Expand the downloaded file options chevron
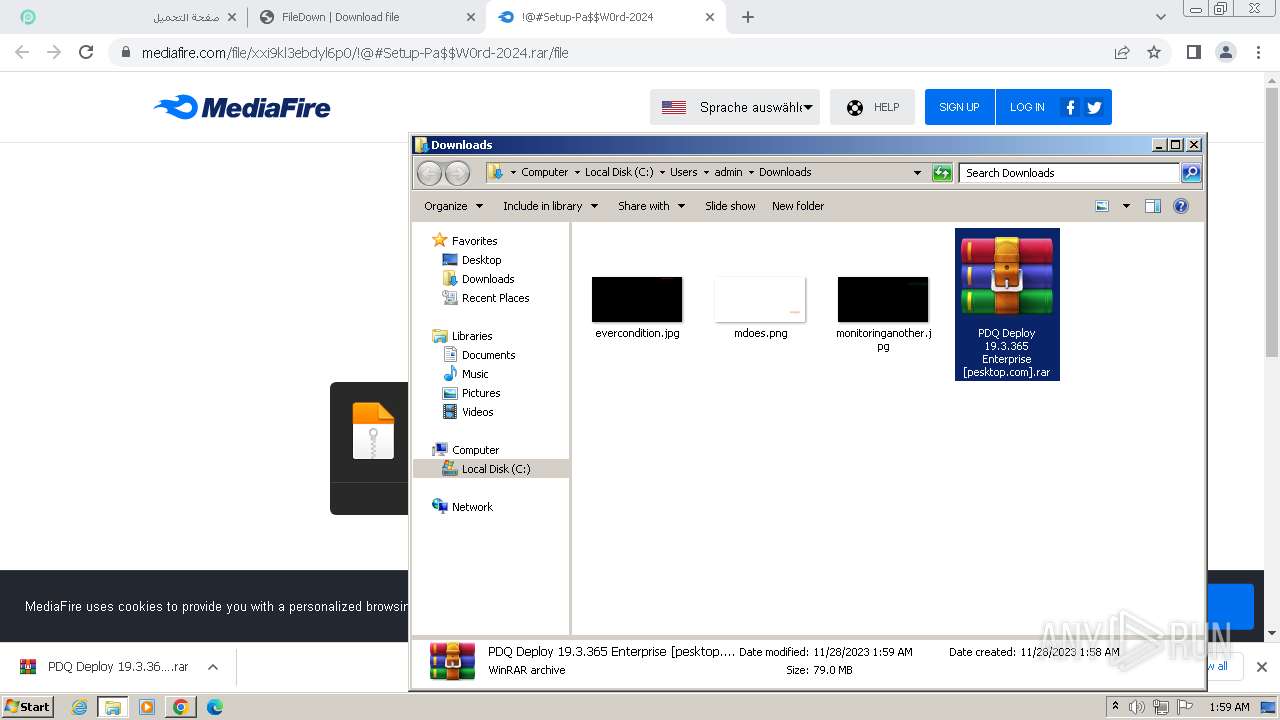1280x720 pixels. (212, 667)
